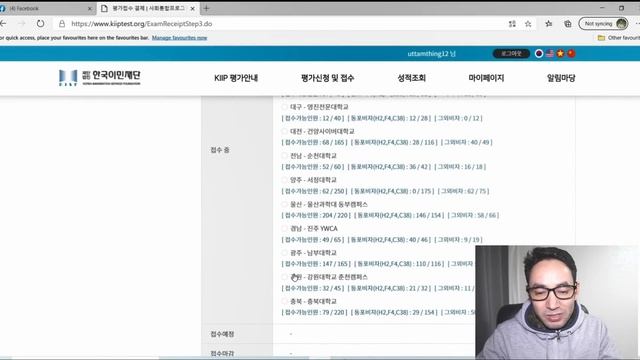The image size is (640, 360).
Task: Close the 평가접수 결제 tab
Action: point(193,9)
